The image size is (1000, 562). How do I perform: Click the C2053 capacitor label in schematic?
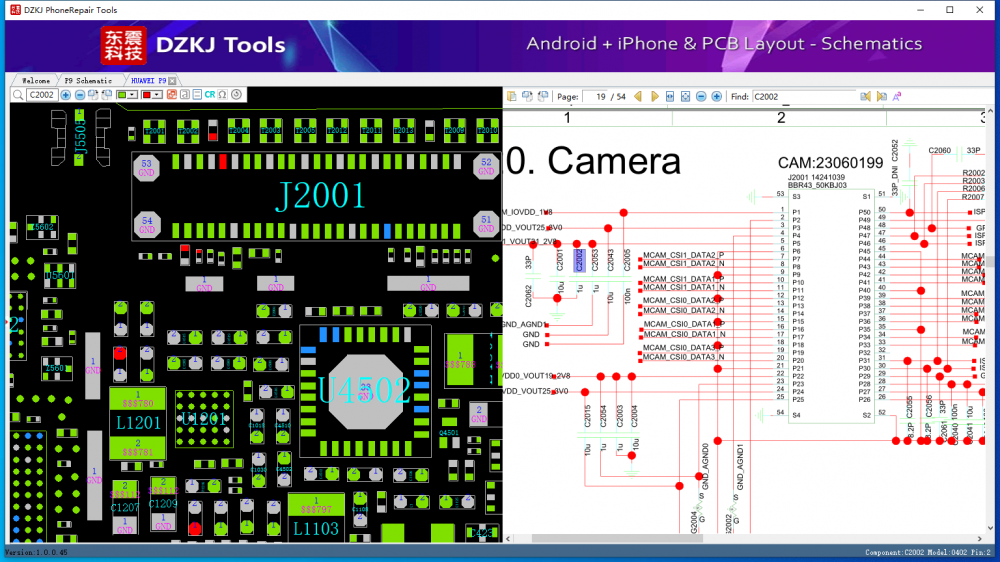point(595,260)
